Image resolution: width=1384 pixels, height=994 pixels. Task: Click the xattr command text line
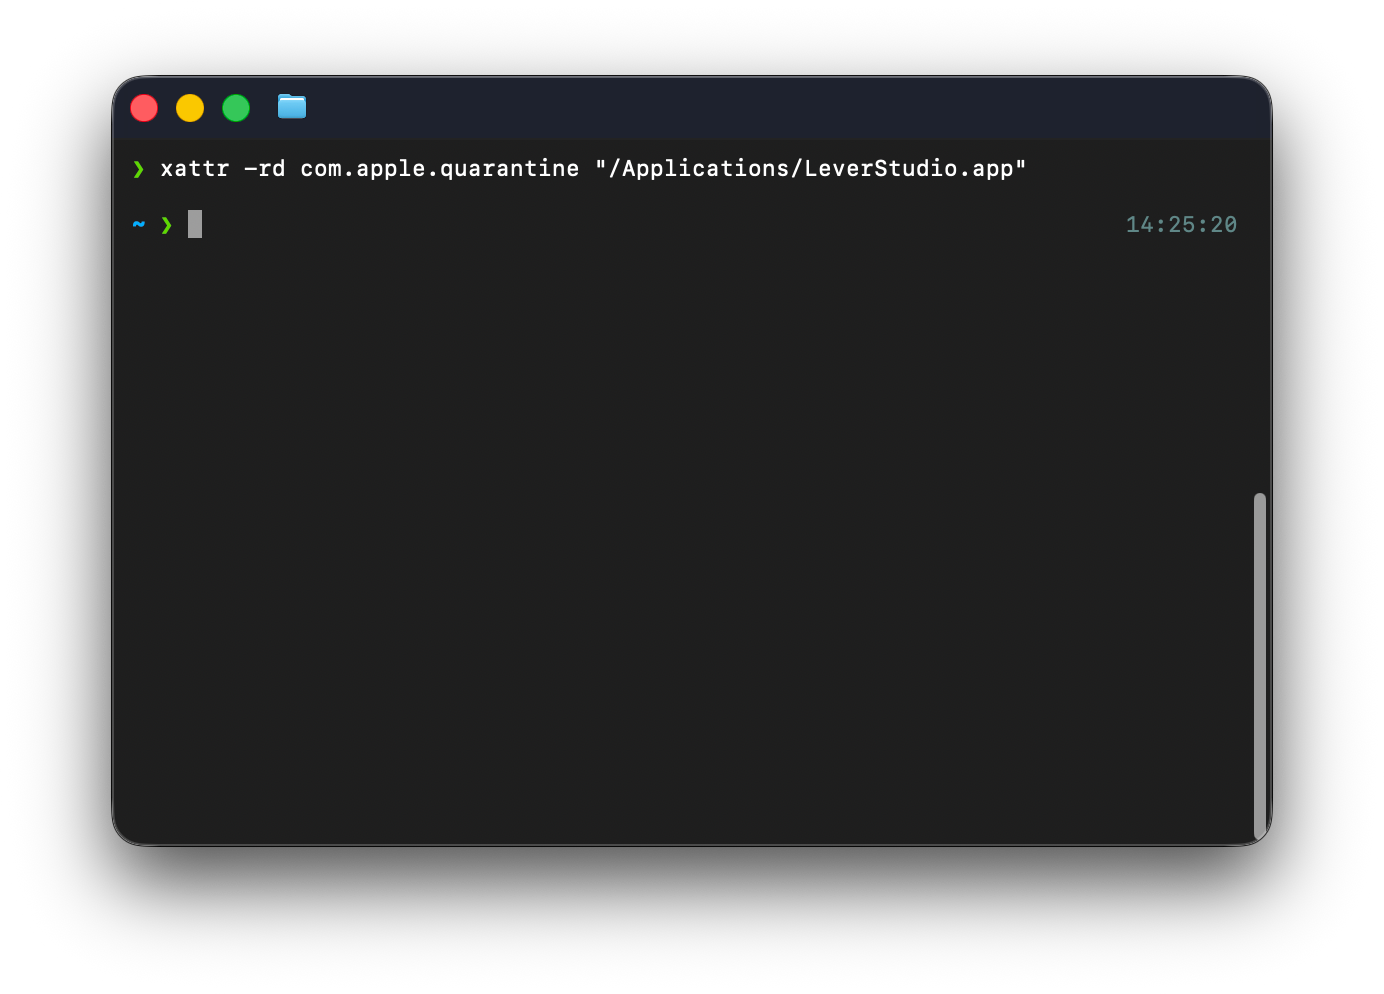tap(594, 168)
